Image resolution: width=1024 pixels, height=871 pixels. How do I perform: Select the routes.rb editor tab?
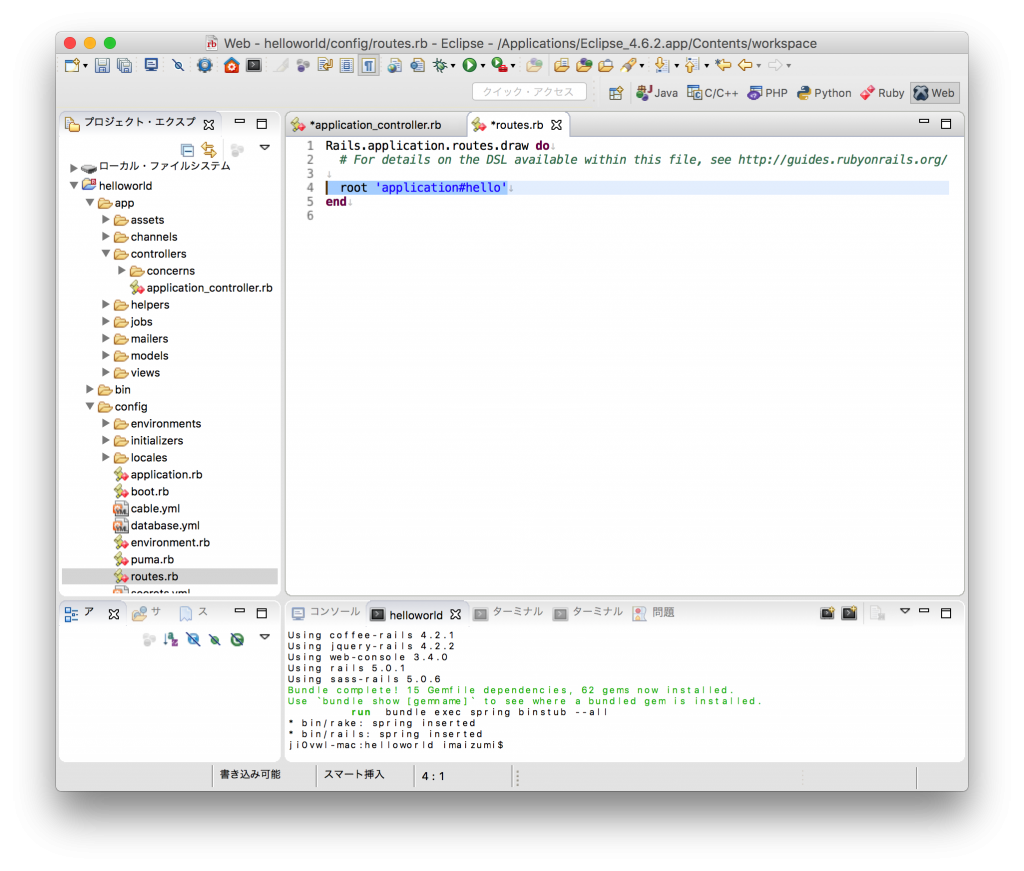[x=517, y=125]
